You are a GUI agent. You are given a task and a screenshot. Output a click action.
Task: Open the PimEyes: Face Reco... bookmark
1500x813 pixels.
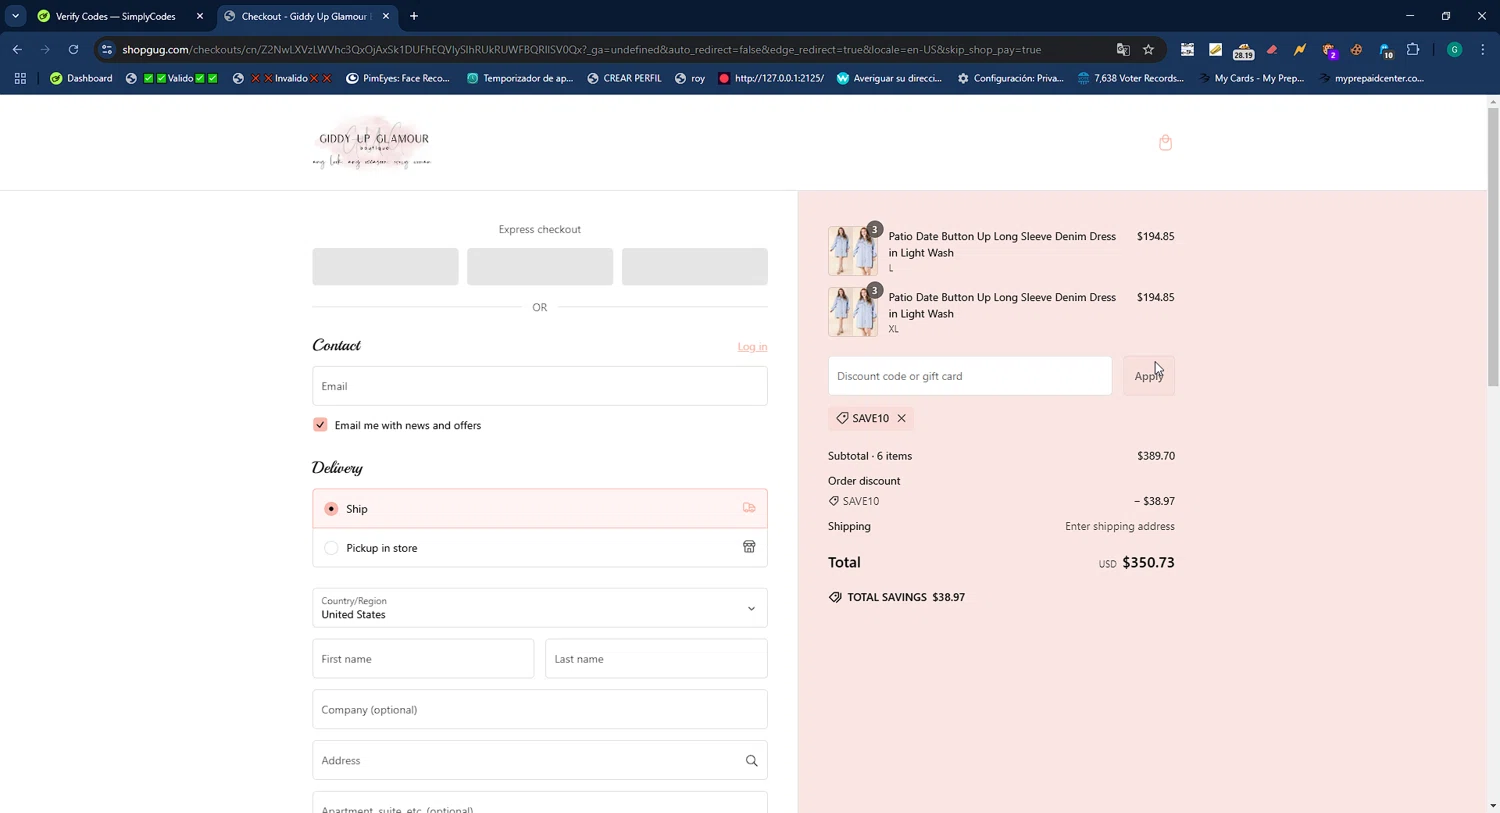point(398,78)
